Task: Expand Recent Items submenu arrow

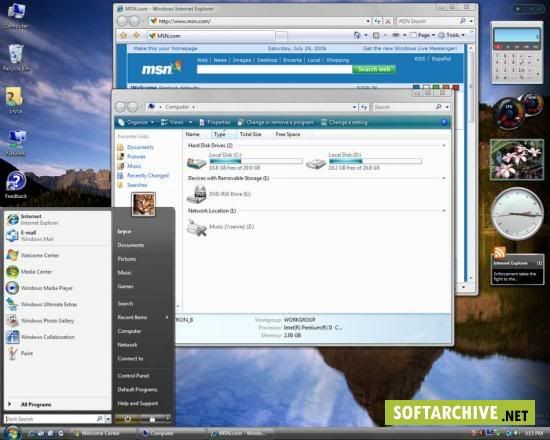Action: pyautogui.click(x=167, y=317)
